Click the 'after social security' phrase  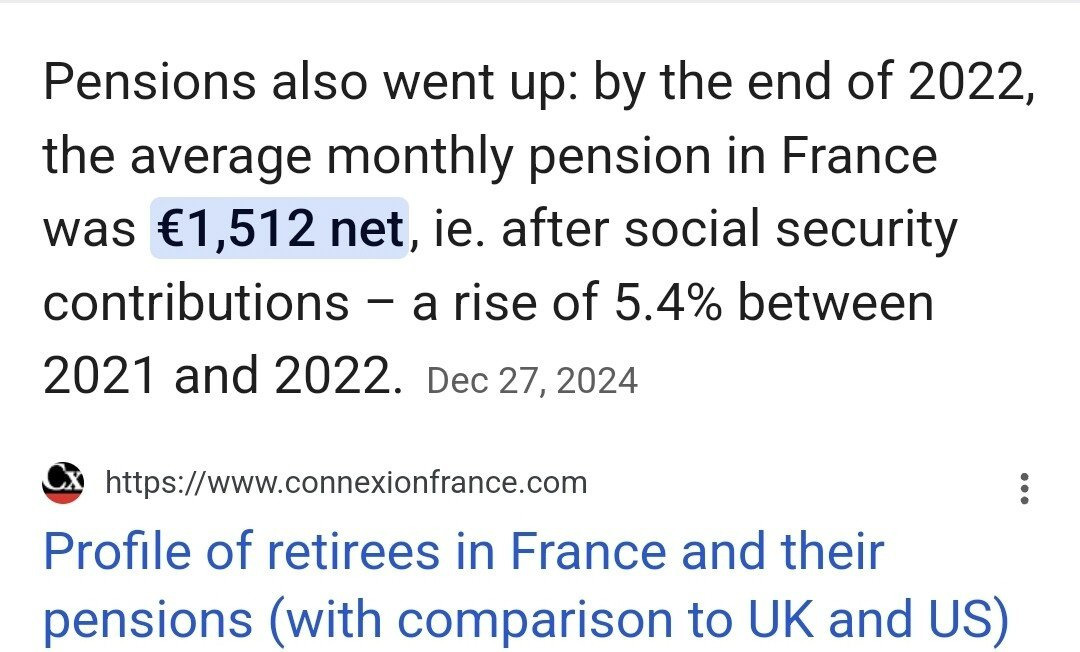729,229
